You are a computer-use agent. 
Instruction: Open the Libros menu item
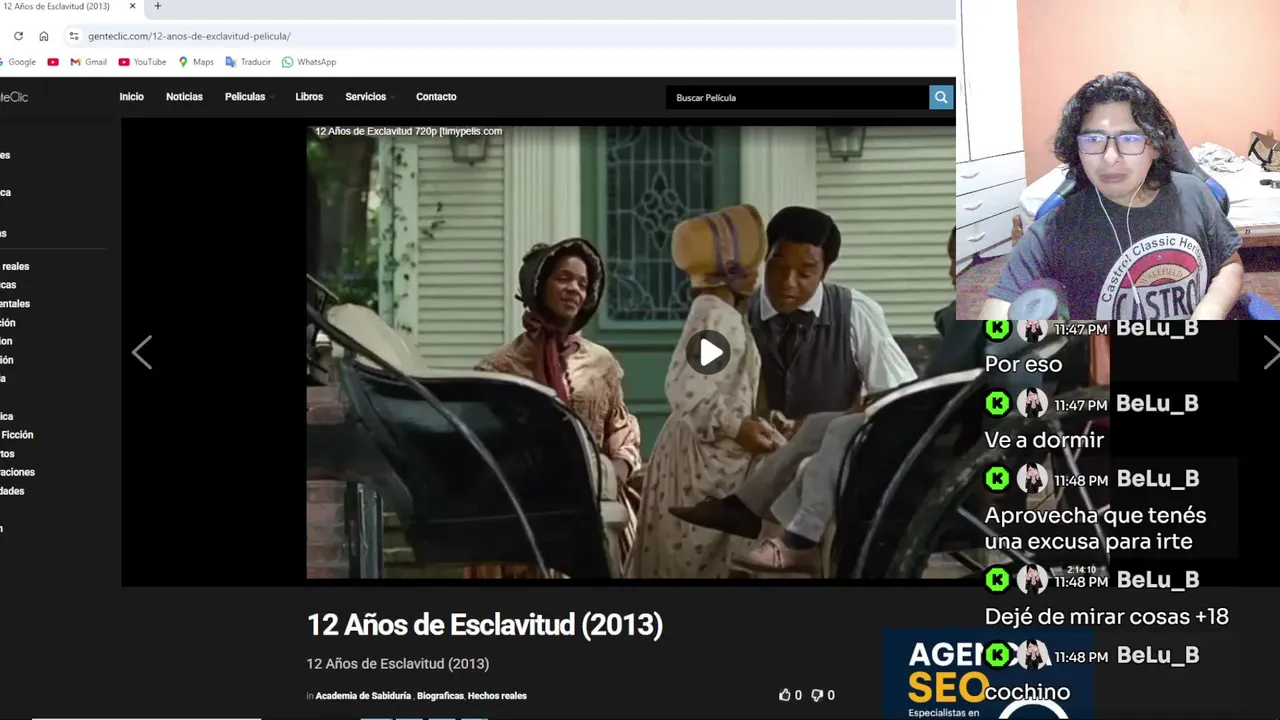click(x=309, y=97)
